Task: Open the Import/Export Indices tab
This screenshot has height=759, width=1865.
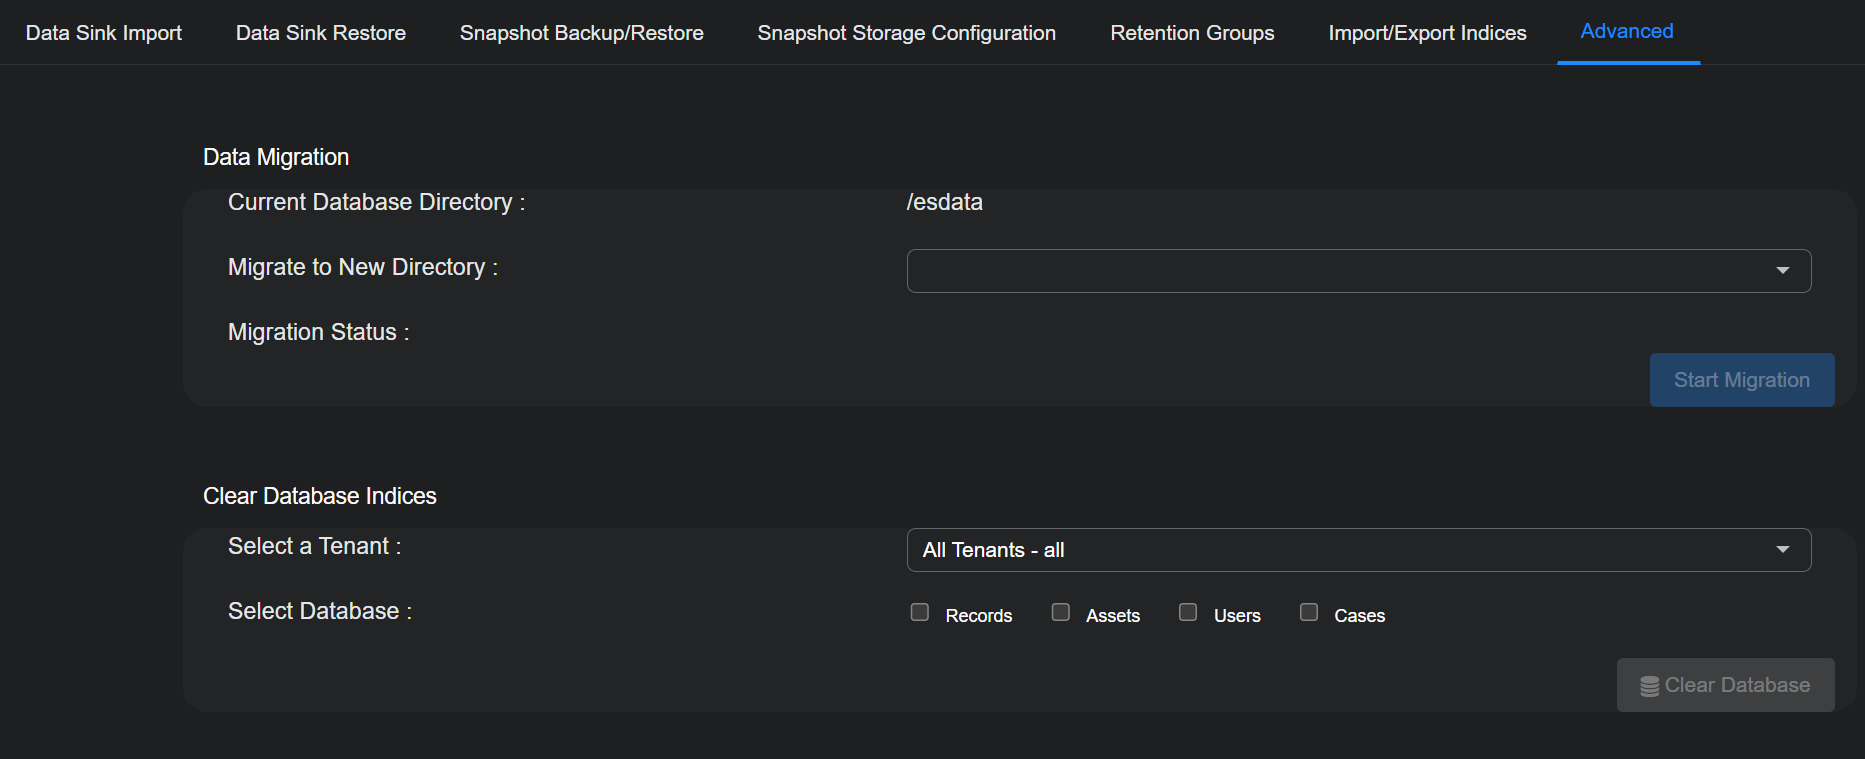Action: tap(1427, 33)
